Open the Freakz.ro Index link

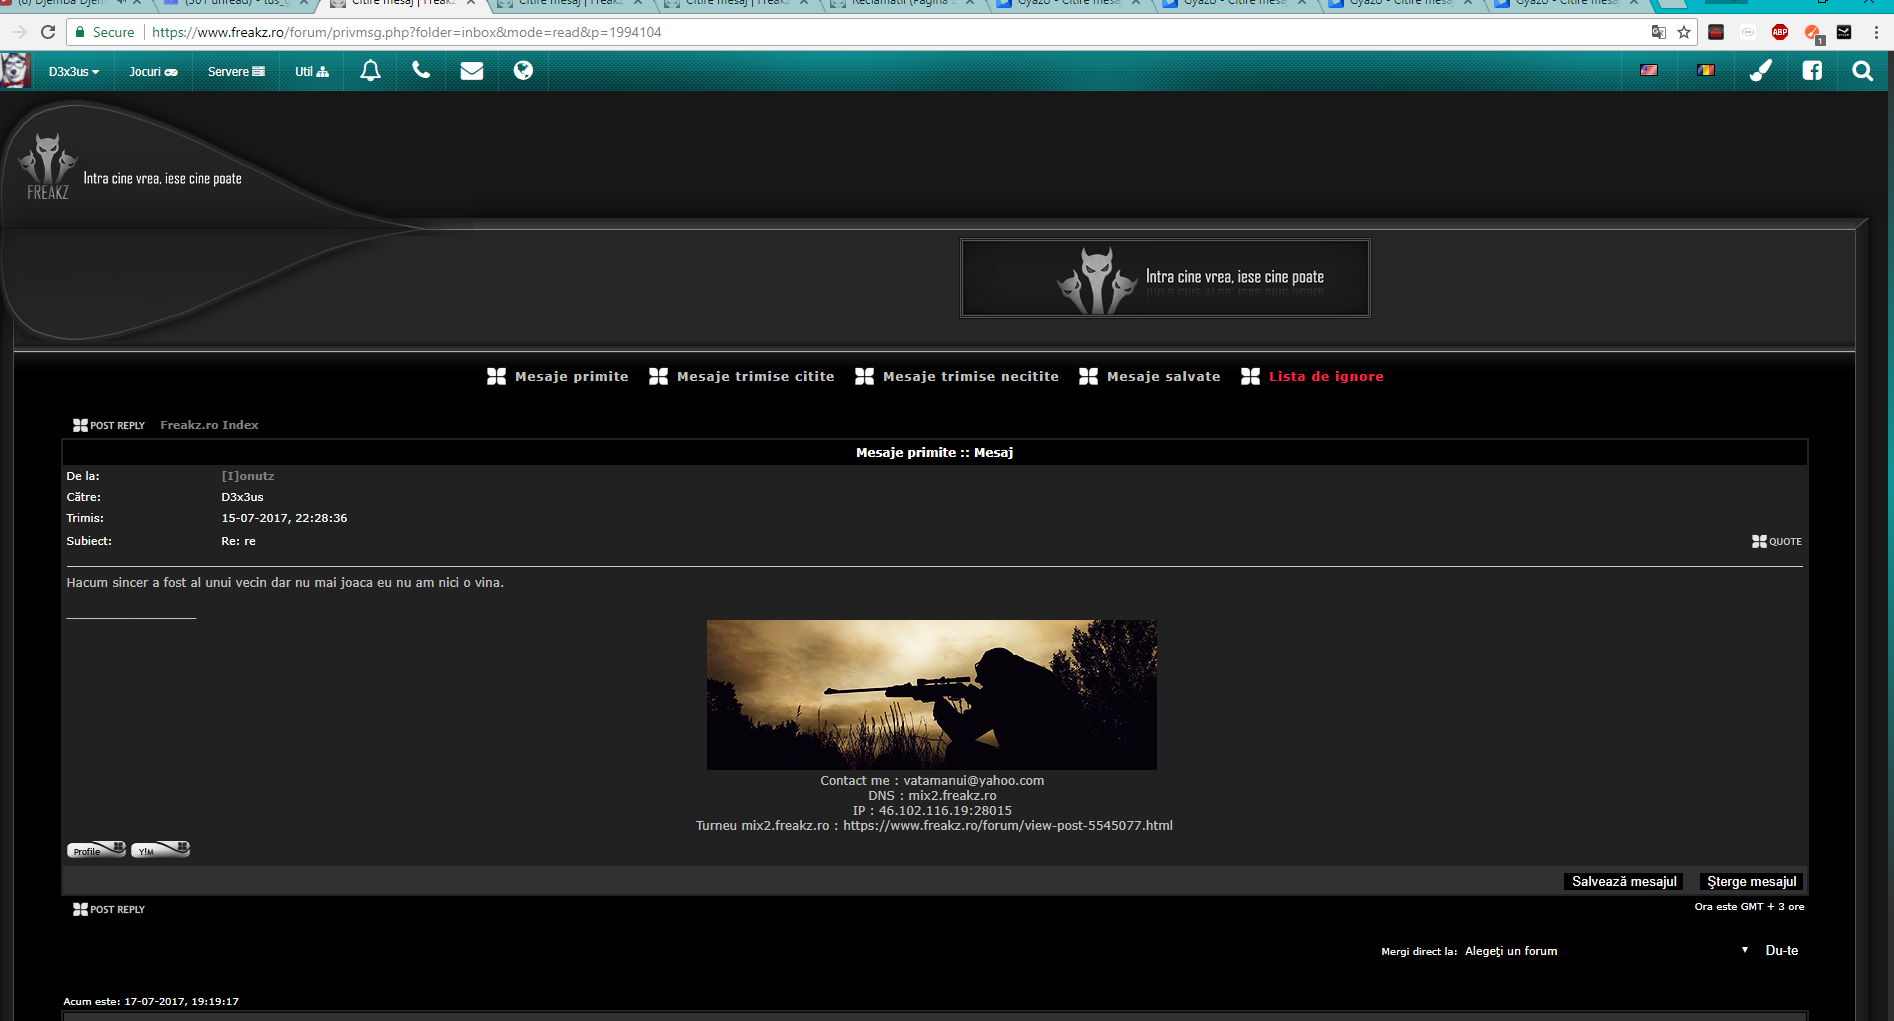pos(209,425)
